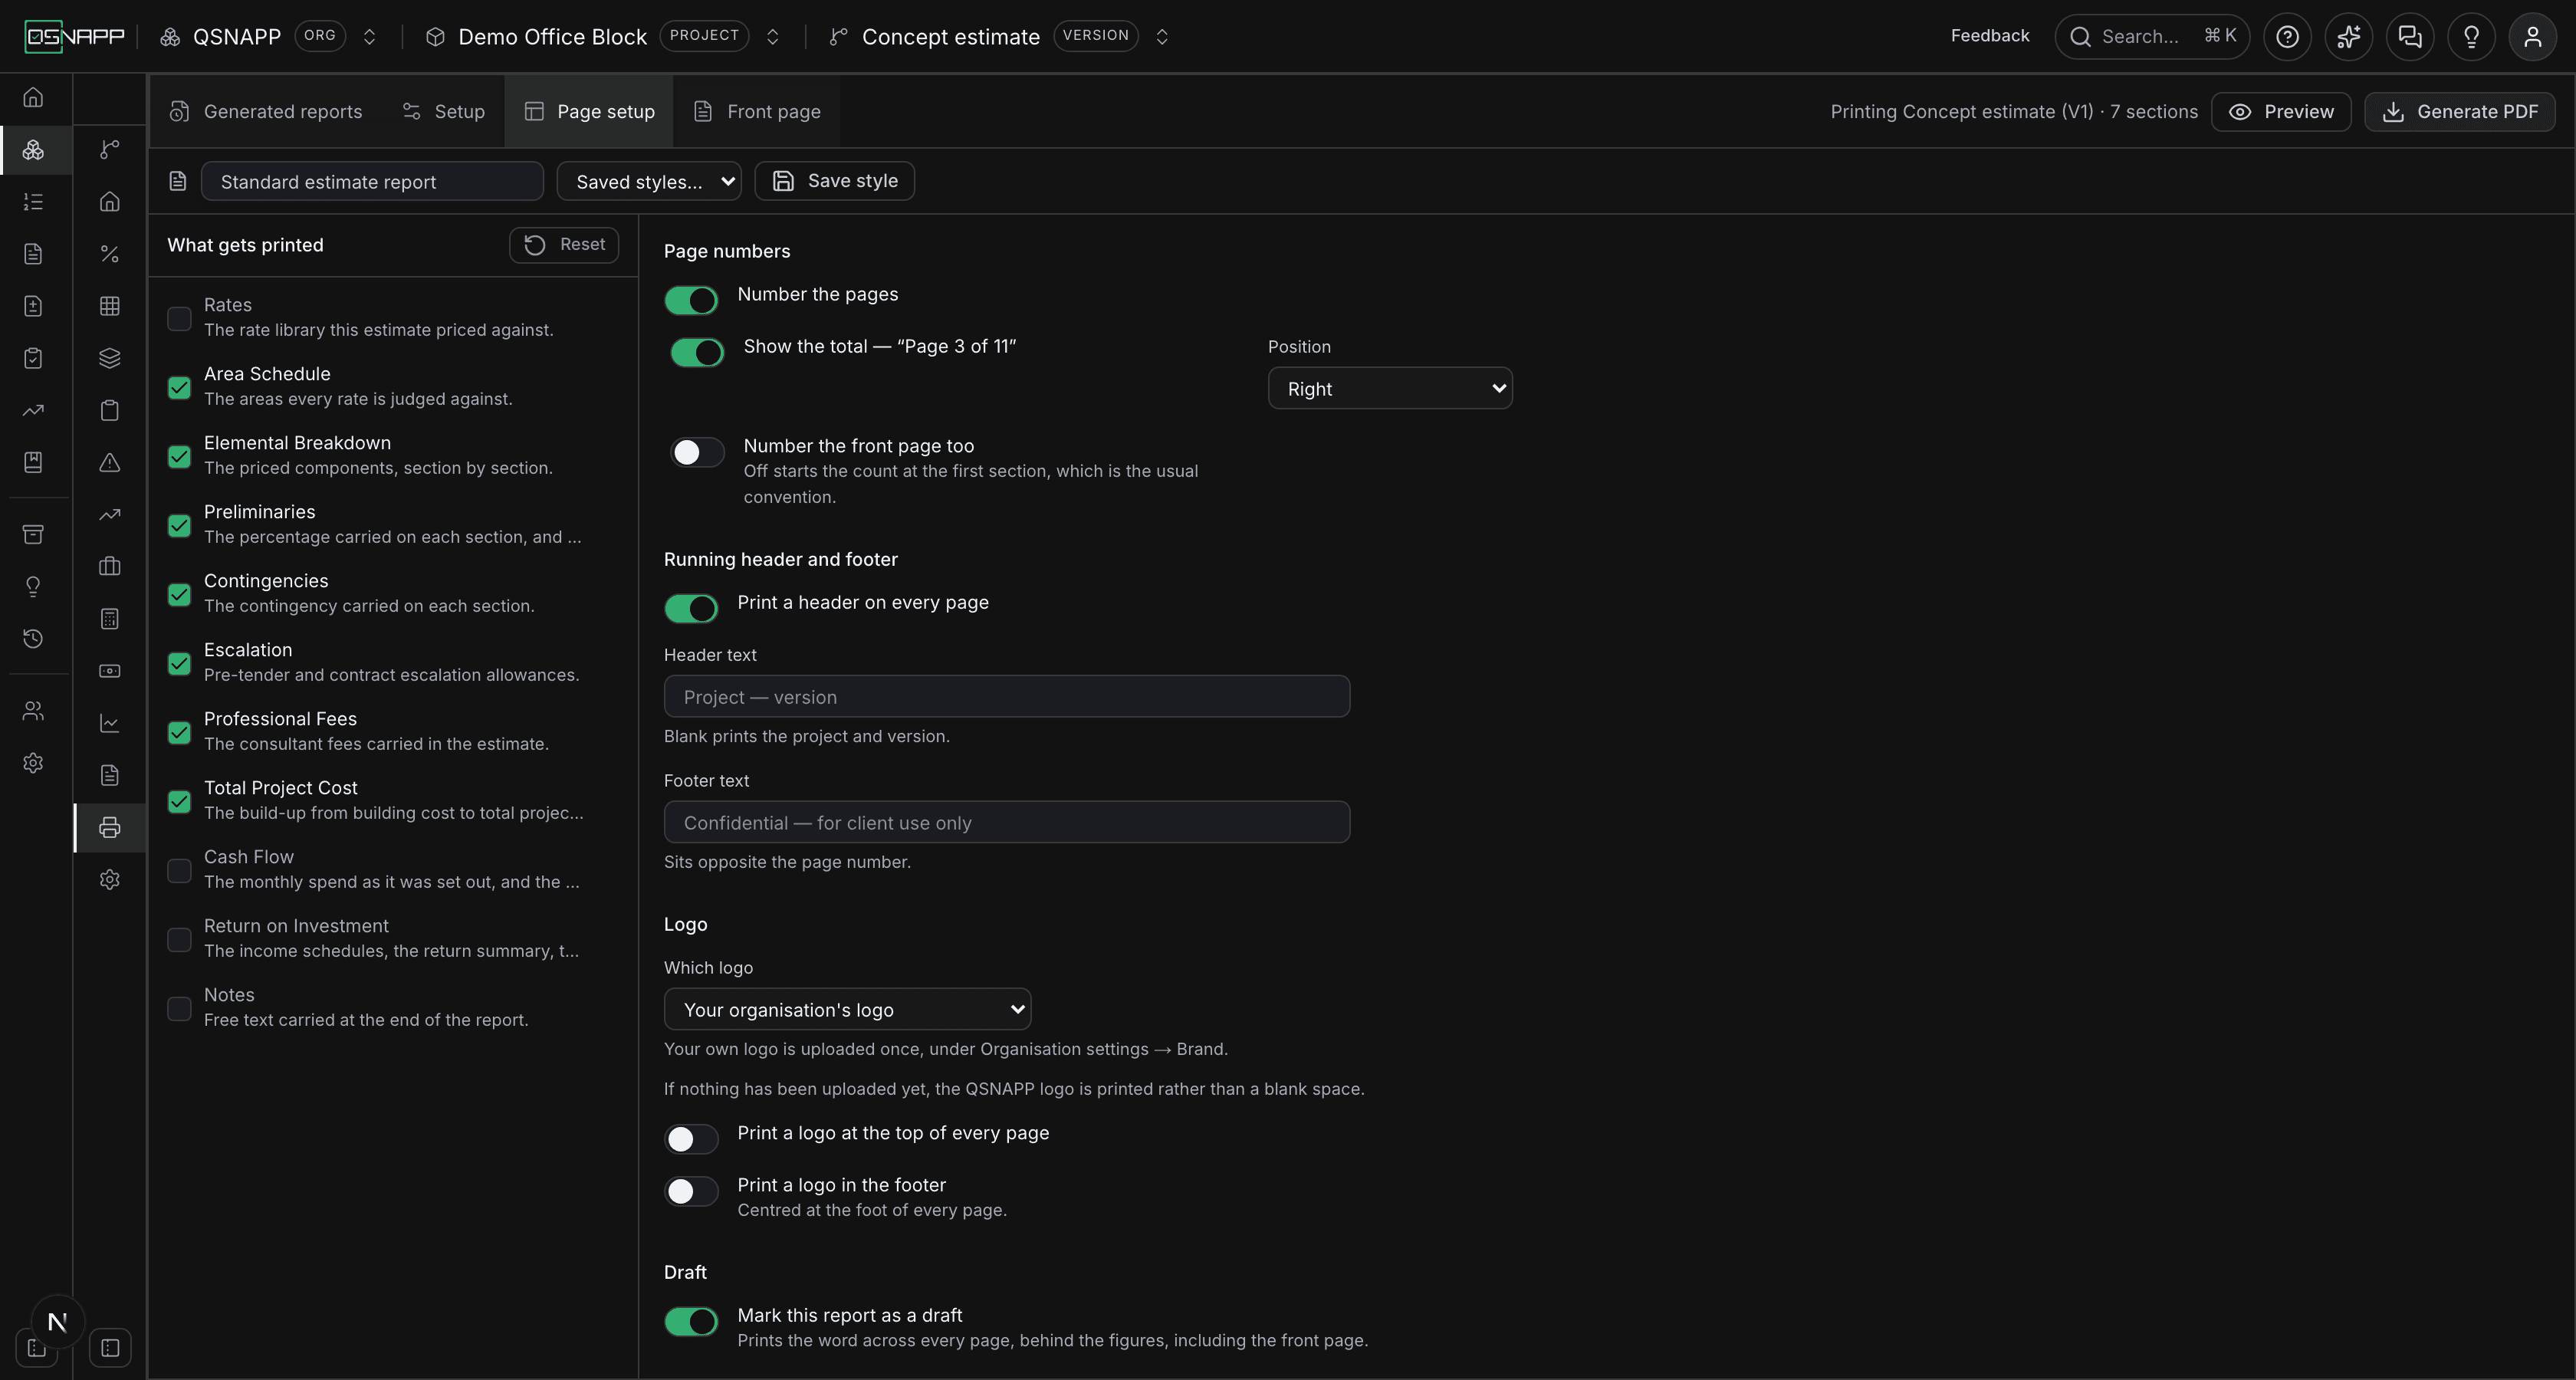This screenshot has width=2576, height=1380.
Task: Open the Which logo dropdown
Action: tap(847, 1009)
